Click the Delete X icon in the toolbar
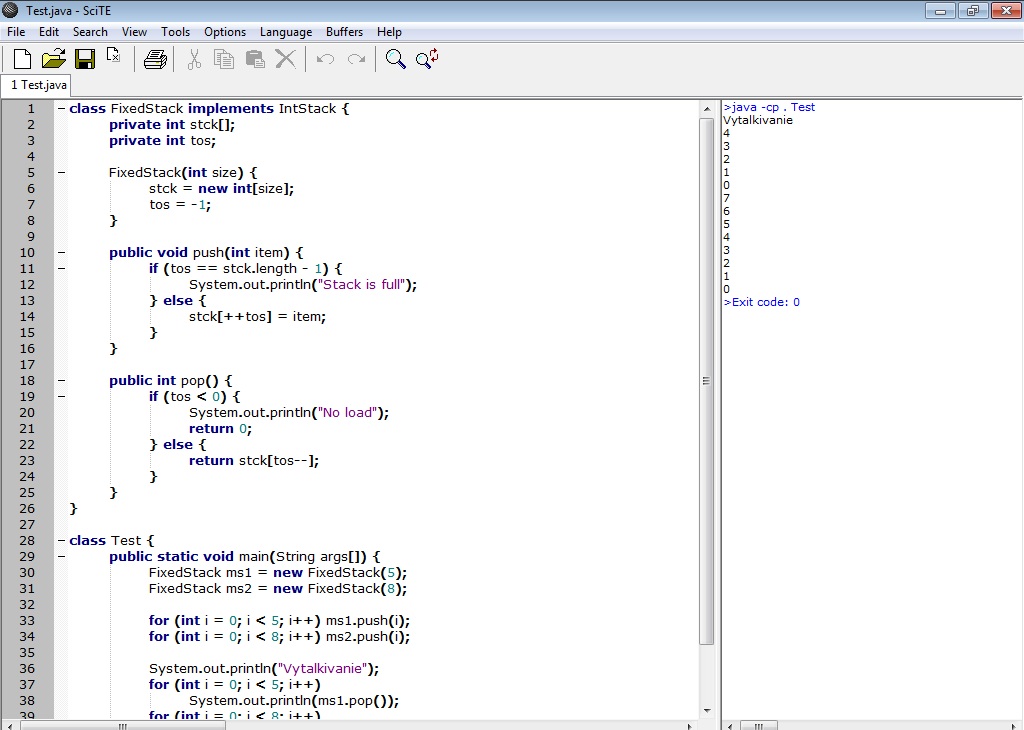The height and width of the screenshot is (730, 1024). point(285,59)
